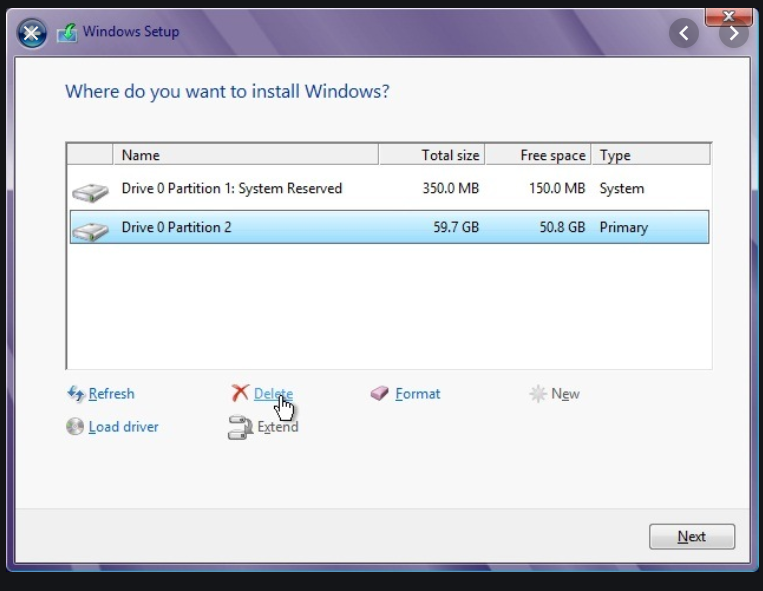Click drive icon for Partition 2
Viewport: 763px width, 591px height.
90,229
